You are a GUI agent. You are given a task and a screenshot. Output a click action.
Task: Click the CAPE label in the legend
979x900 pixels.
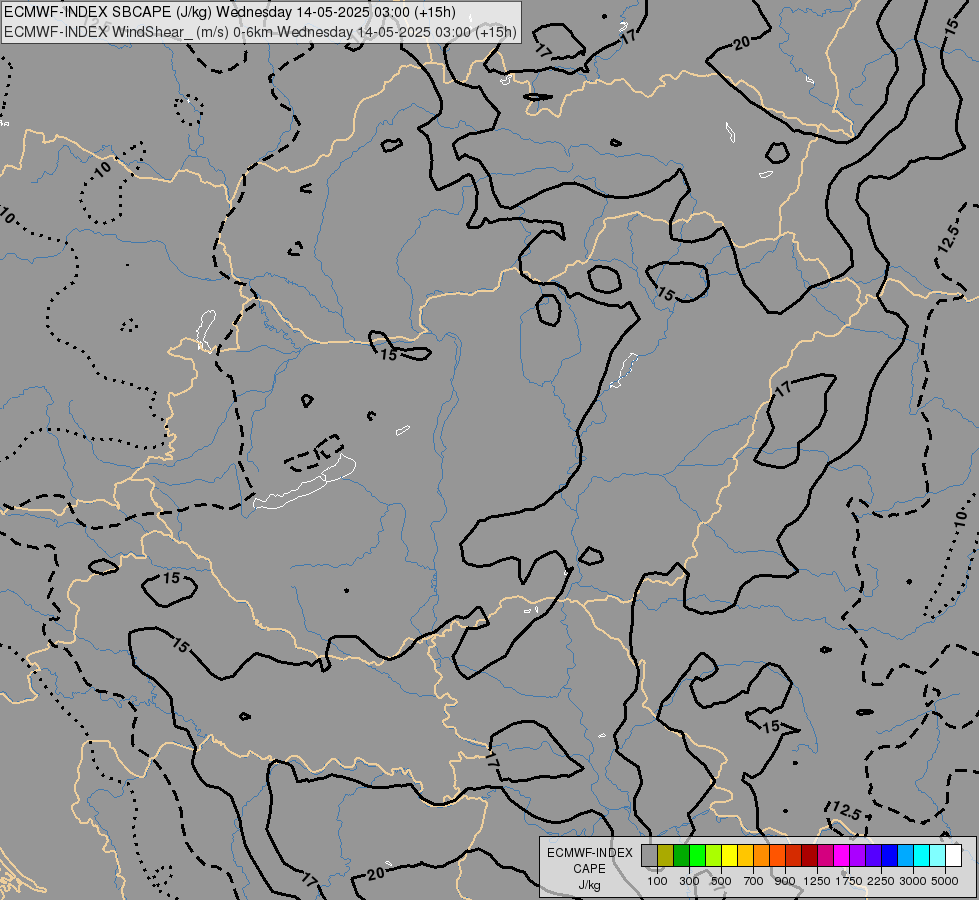click(589, 869)
